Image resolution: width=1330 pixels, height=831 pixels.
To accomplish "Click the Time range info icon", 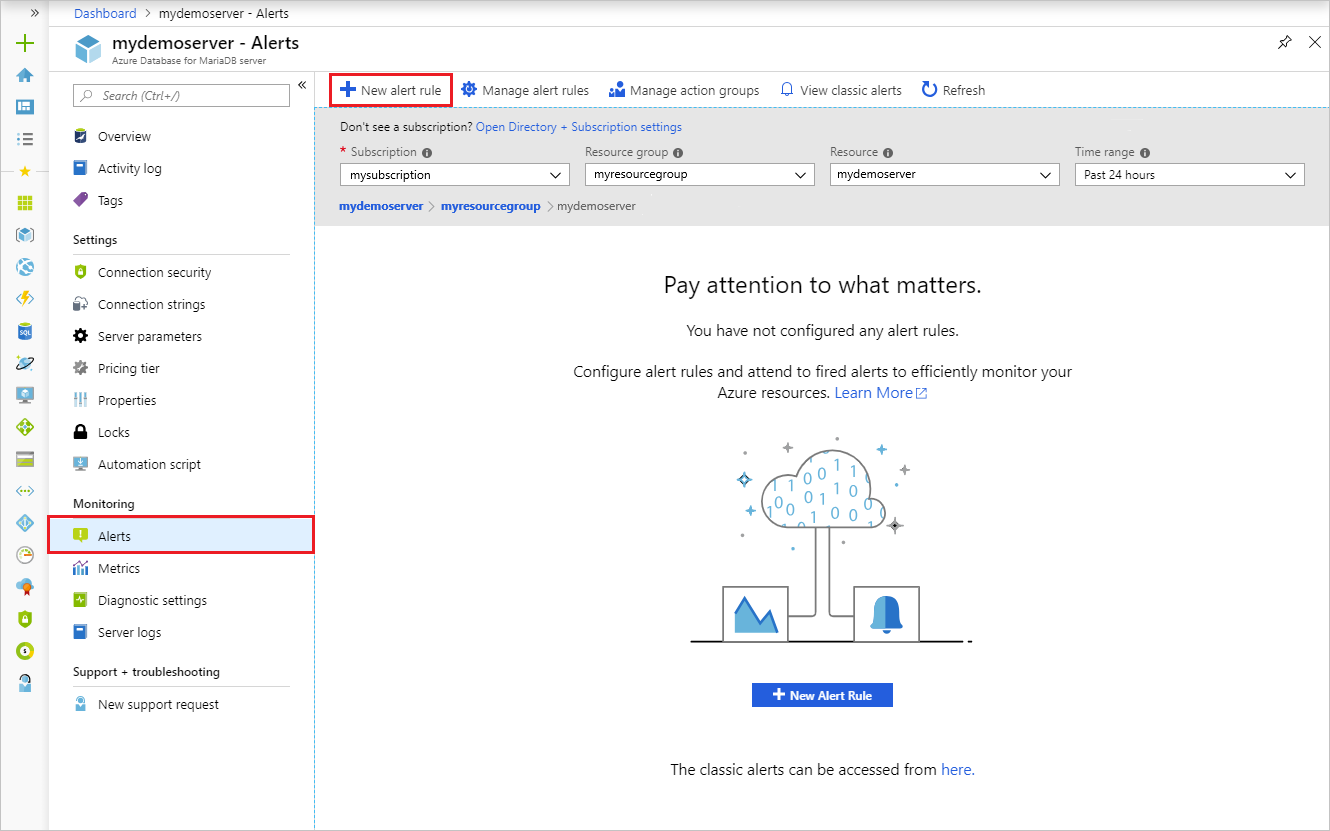I will [1145, 153].
